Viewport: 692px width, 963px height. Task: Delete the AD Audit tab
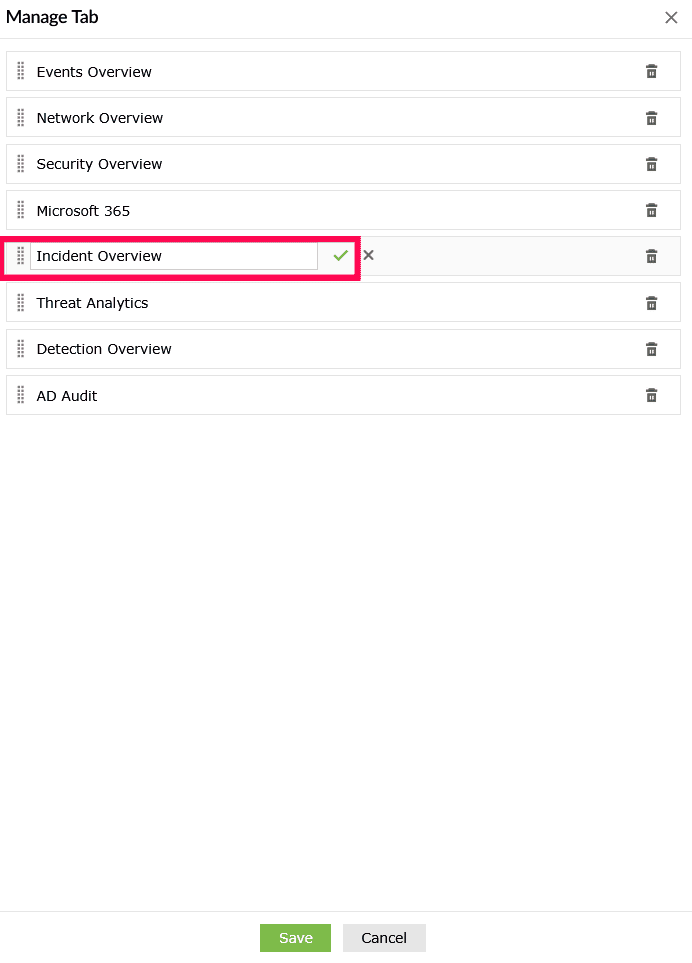[x=651, y=395]
